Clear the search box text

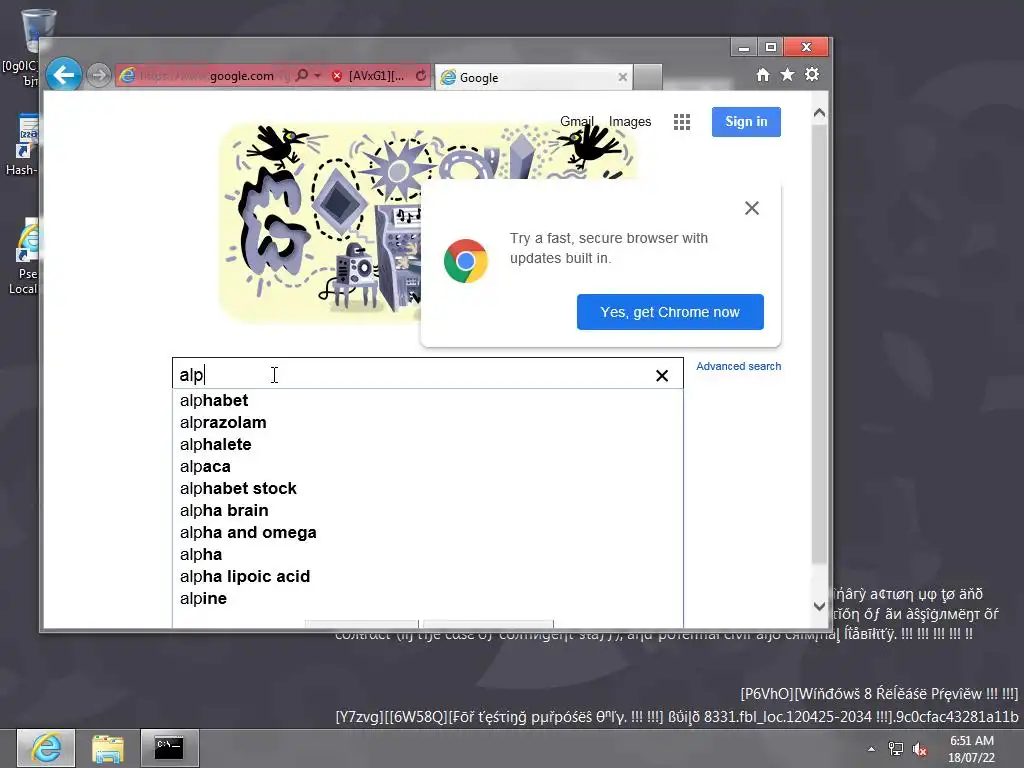(662, 376)
